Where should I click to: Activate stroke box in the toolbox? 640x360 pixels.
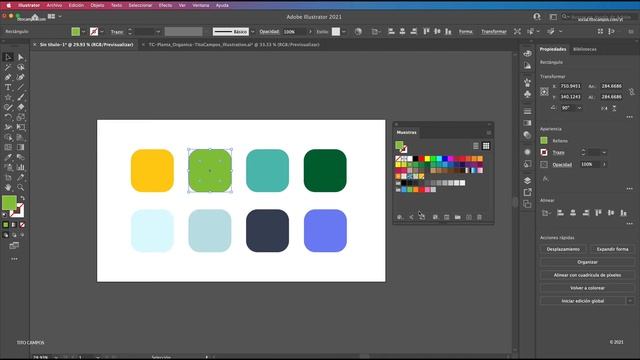(x=17, y=211)
